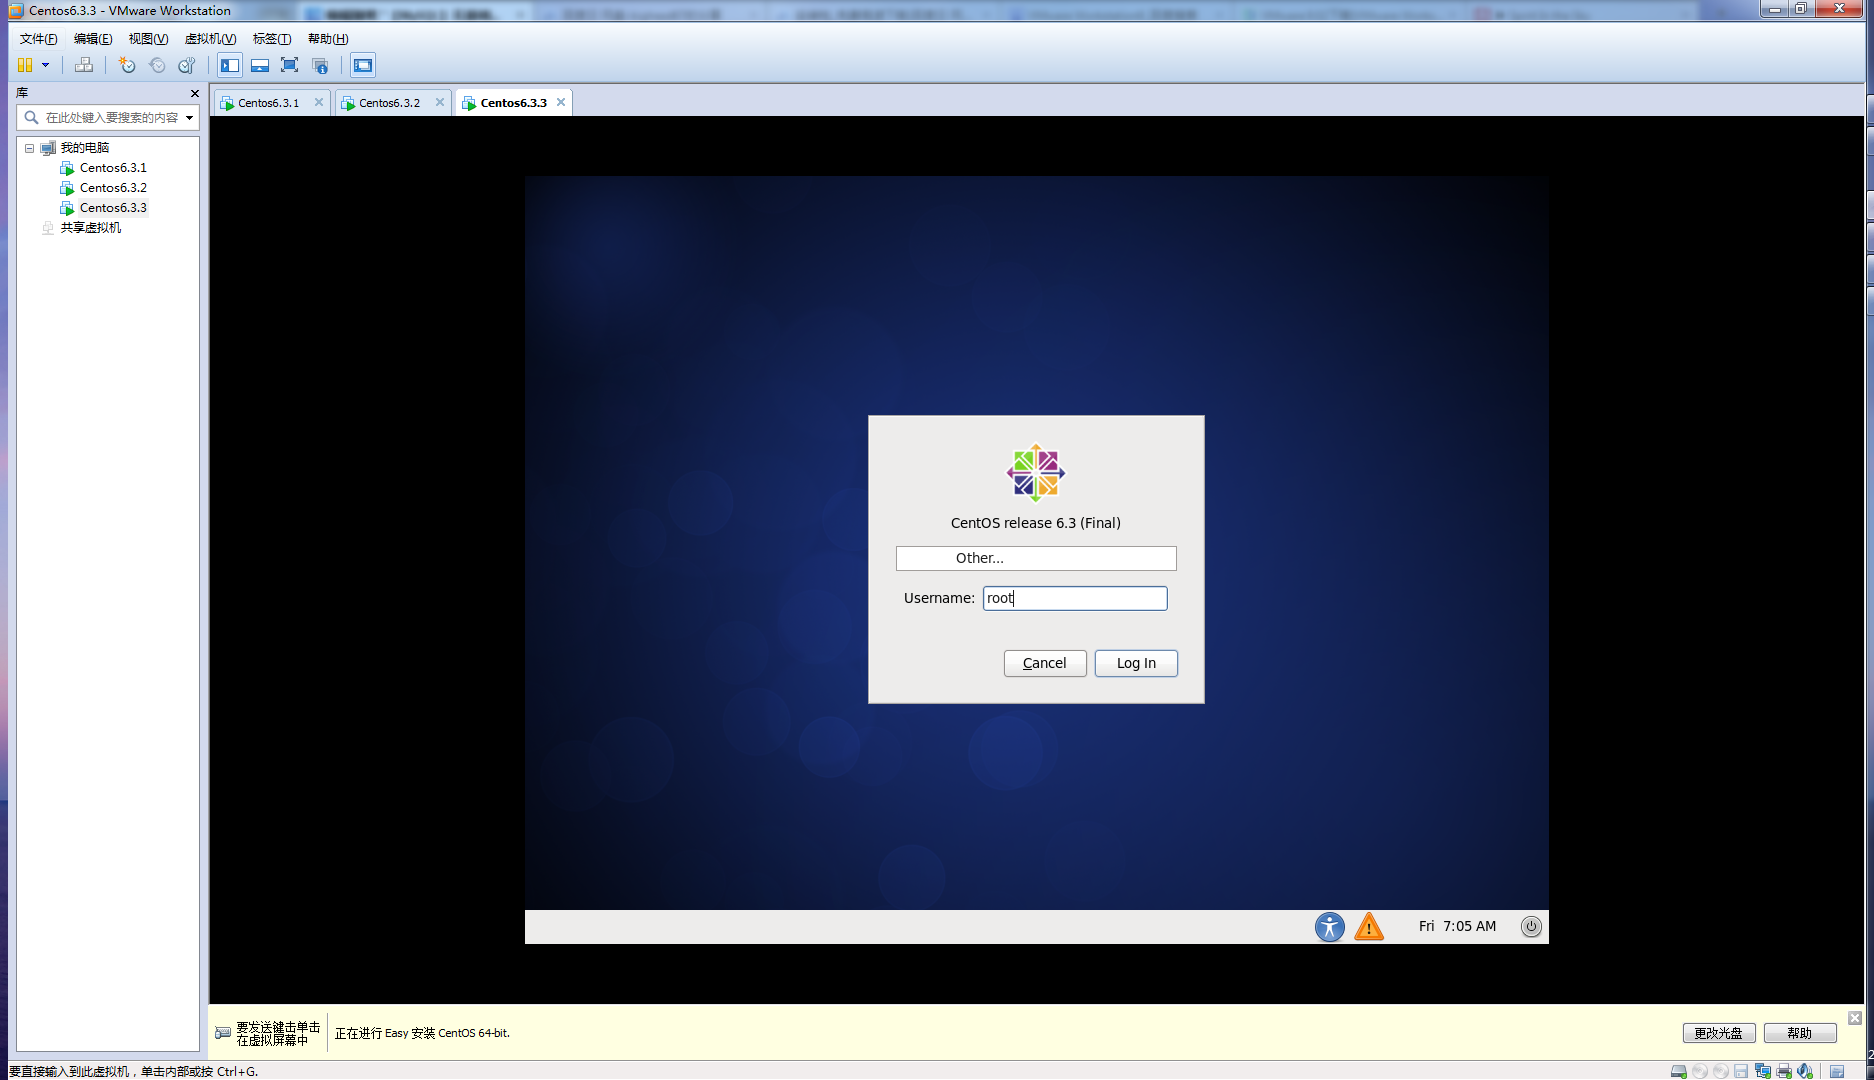Click the Username input field
The image size is (1874, 1080).
point(1075,598)
